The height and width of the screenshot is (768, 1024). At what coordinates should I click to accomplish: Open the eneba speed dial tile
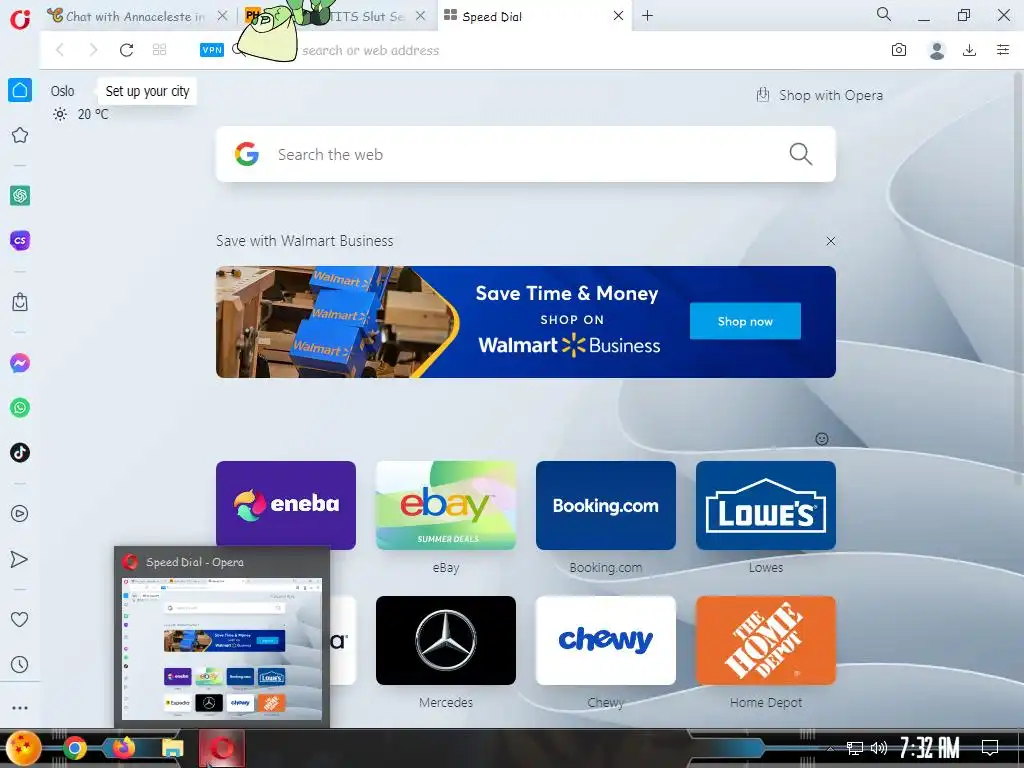[x=286, y=505]
